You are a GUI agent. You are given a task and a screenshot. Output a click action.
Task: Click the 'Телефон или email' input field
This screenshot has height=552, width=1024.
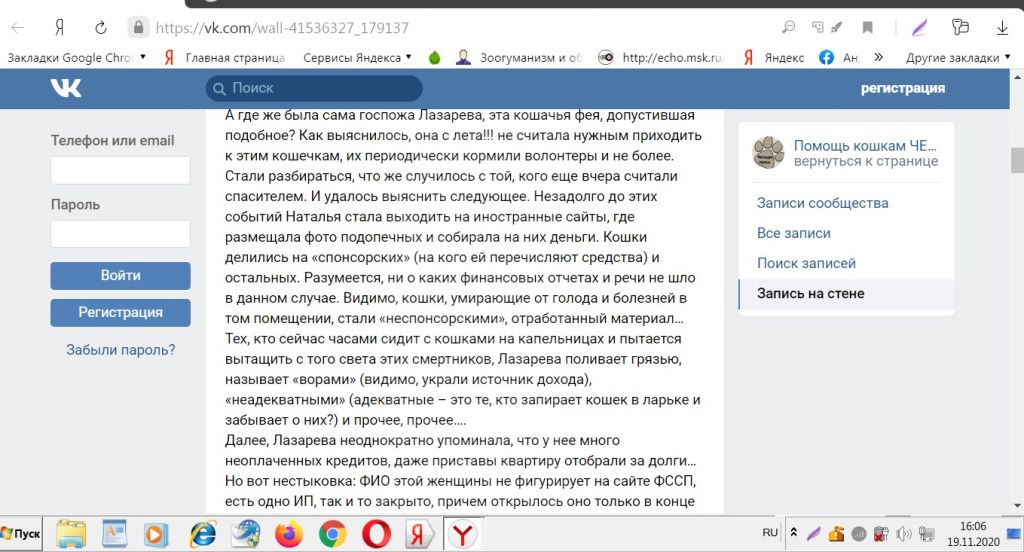pyautogui.click(x=120, y=170)
